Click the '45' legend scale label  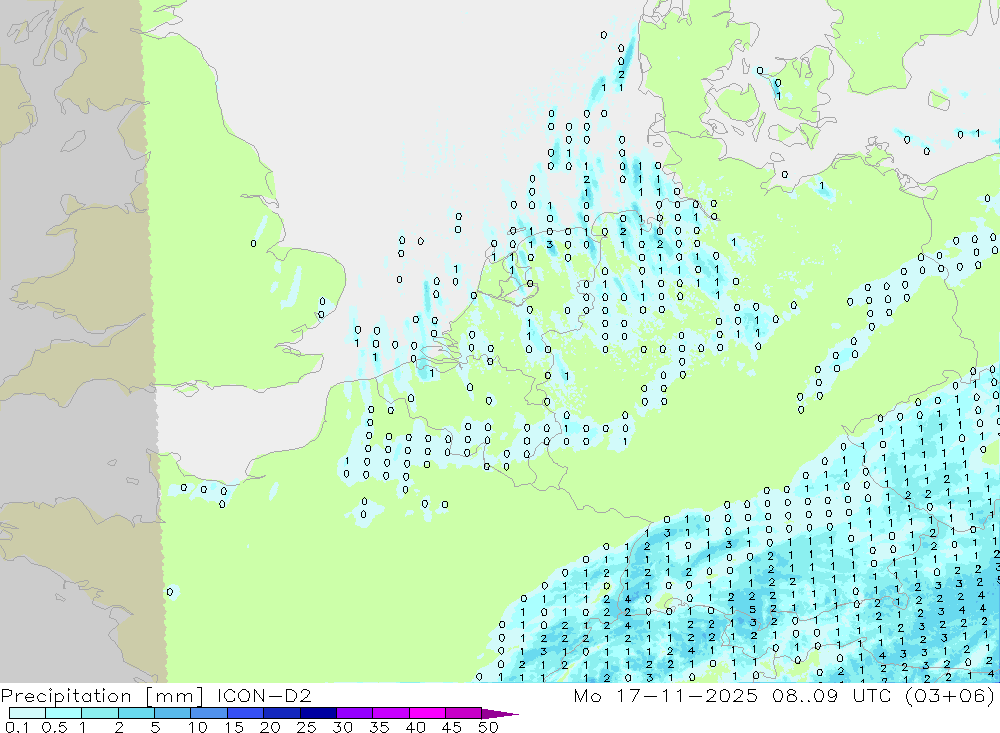point(452,727)
